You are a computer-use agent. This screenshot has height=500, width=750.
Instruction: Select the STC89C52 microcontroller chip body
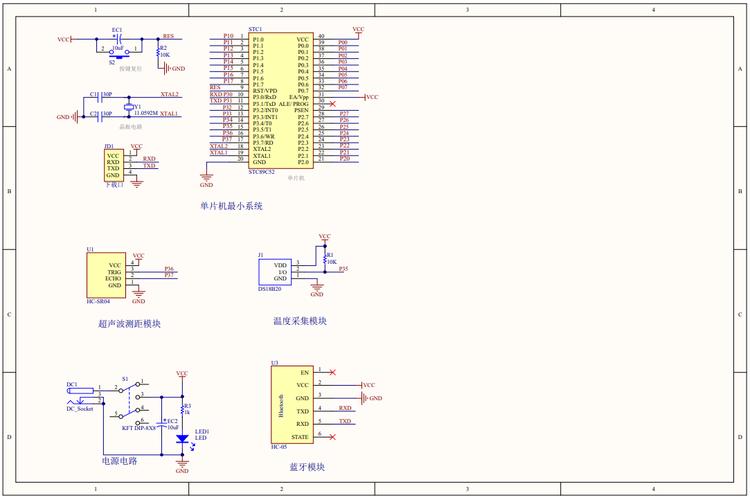[281, 100]
